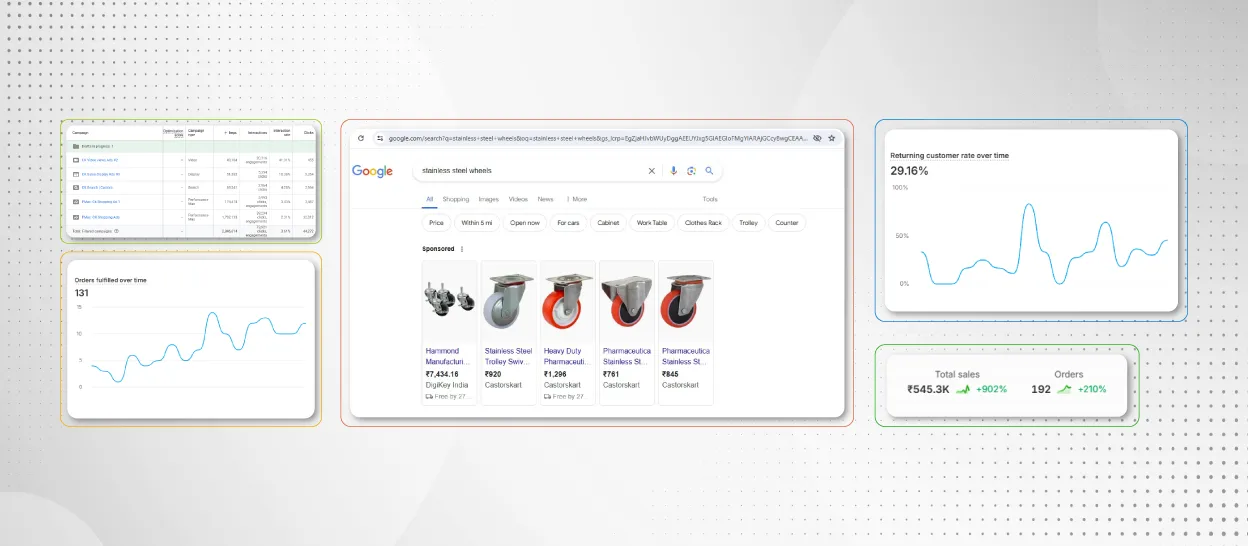Apply the Cabinet filter chip
Viewport: 1248px width, 546px height.
608,223
